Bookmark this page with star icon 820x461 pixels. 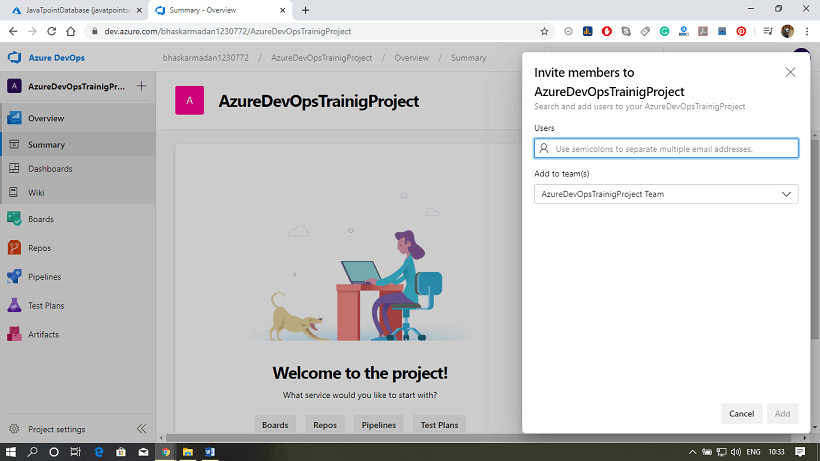coord(544,31)
